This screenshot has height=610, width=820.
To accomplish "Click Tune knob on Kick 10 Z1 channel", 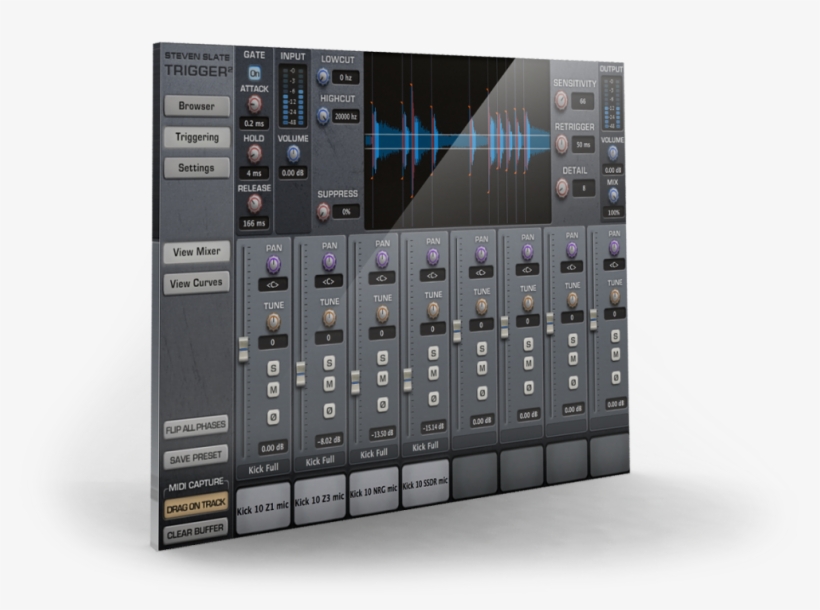I will 273,322.
